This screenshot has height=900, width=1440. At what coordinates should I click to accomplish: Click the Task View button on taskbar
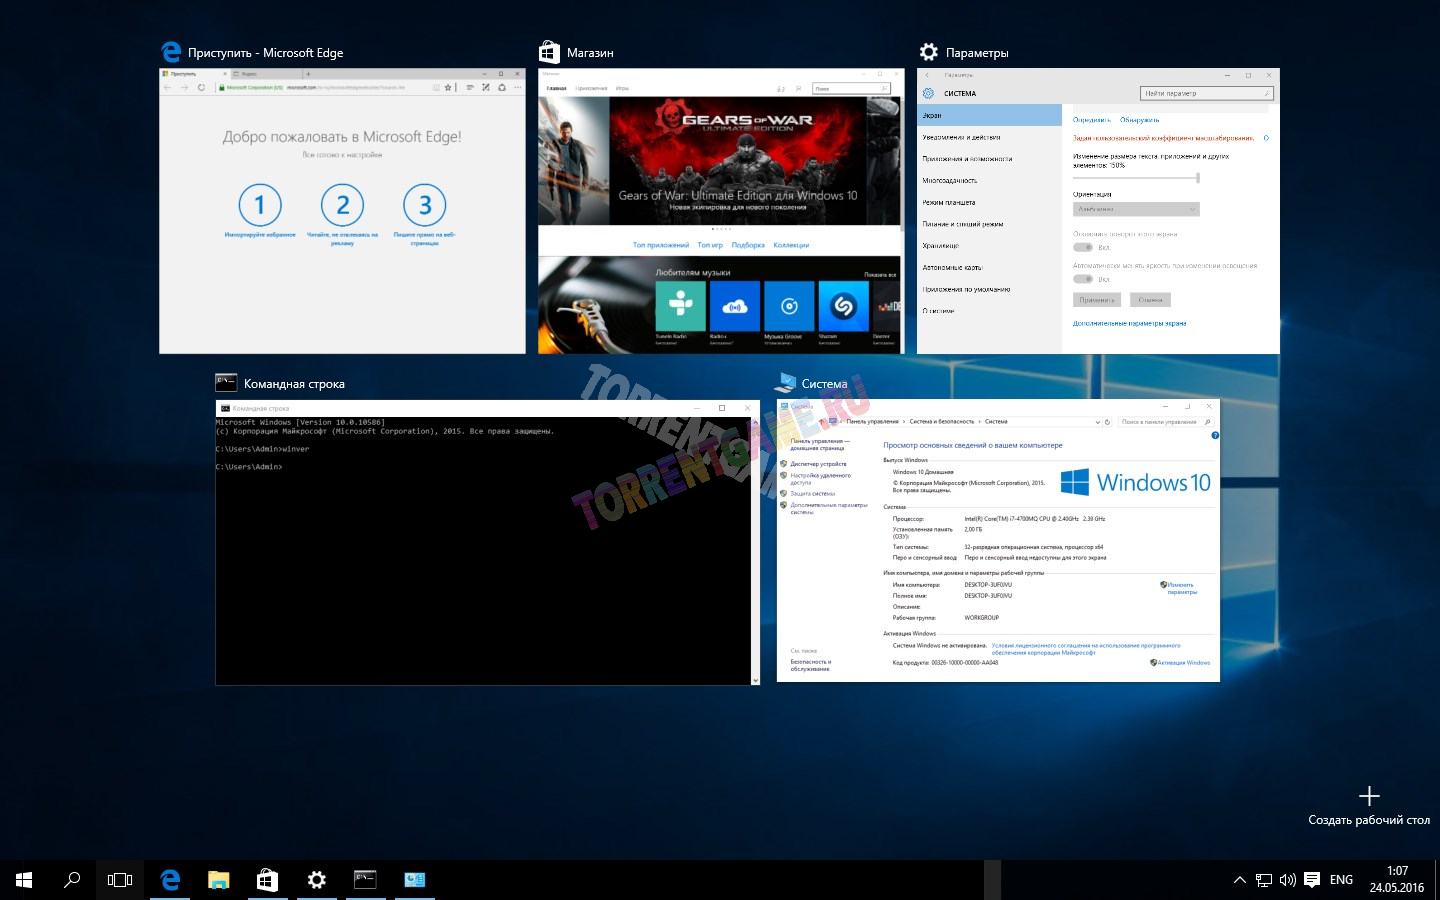coord(120,880)
